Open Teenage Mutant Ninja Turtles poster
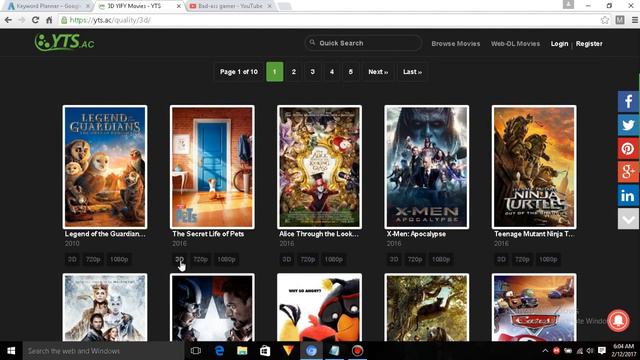 click(x=534, y=167)
